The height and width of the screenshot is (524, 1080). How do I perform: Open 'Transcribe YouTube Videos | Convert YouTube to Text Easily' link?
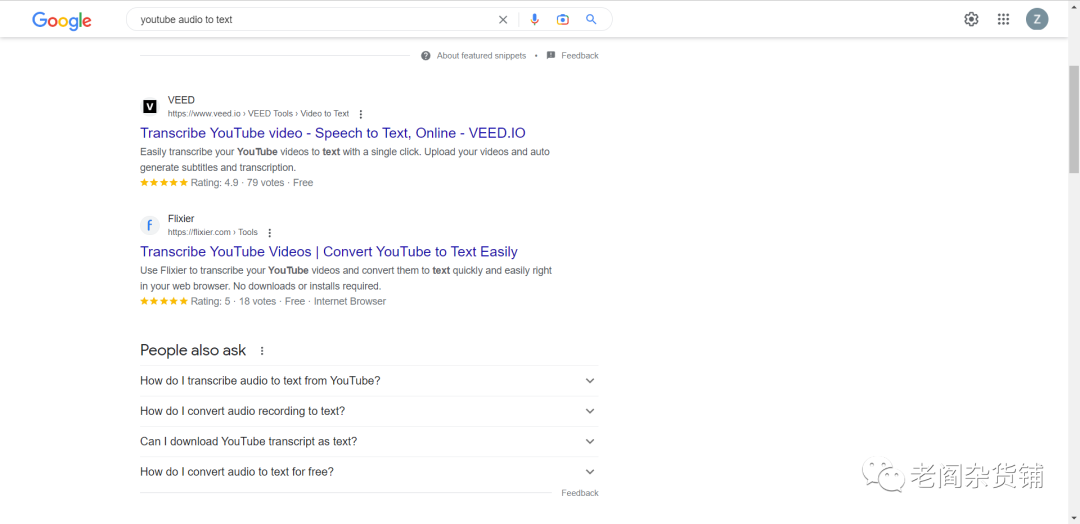329,251
